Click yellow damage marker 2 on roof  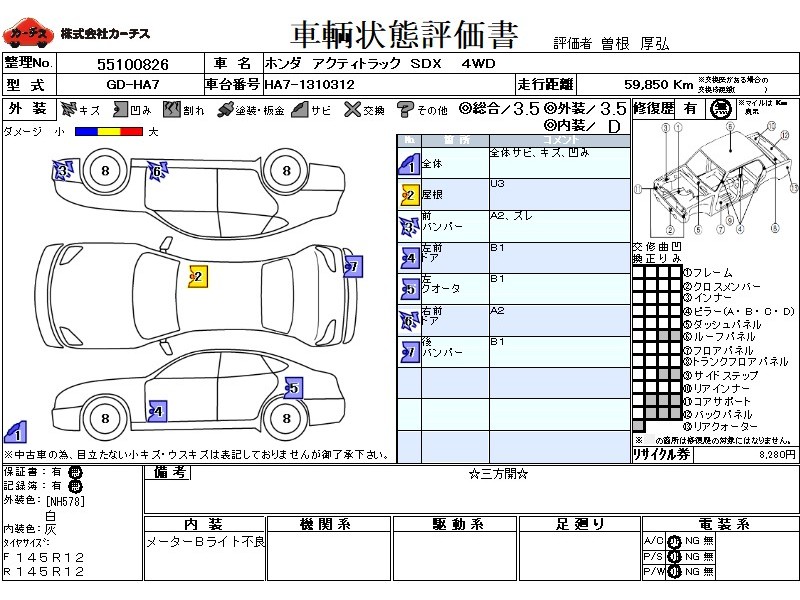[197, 277]
